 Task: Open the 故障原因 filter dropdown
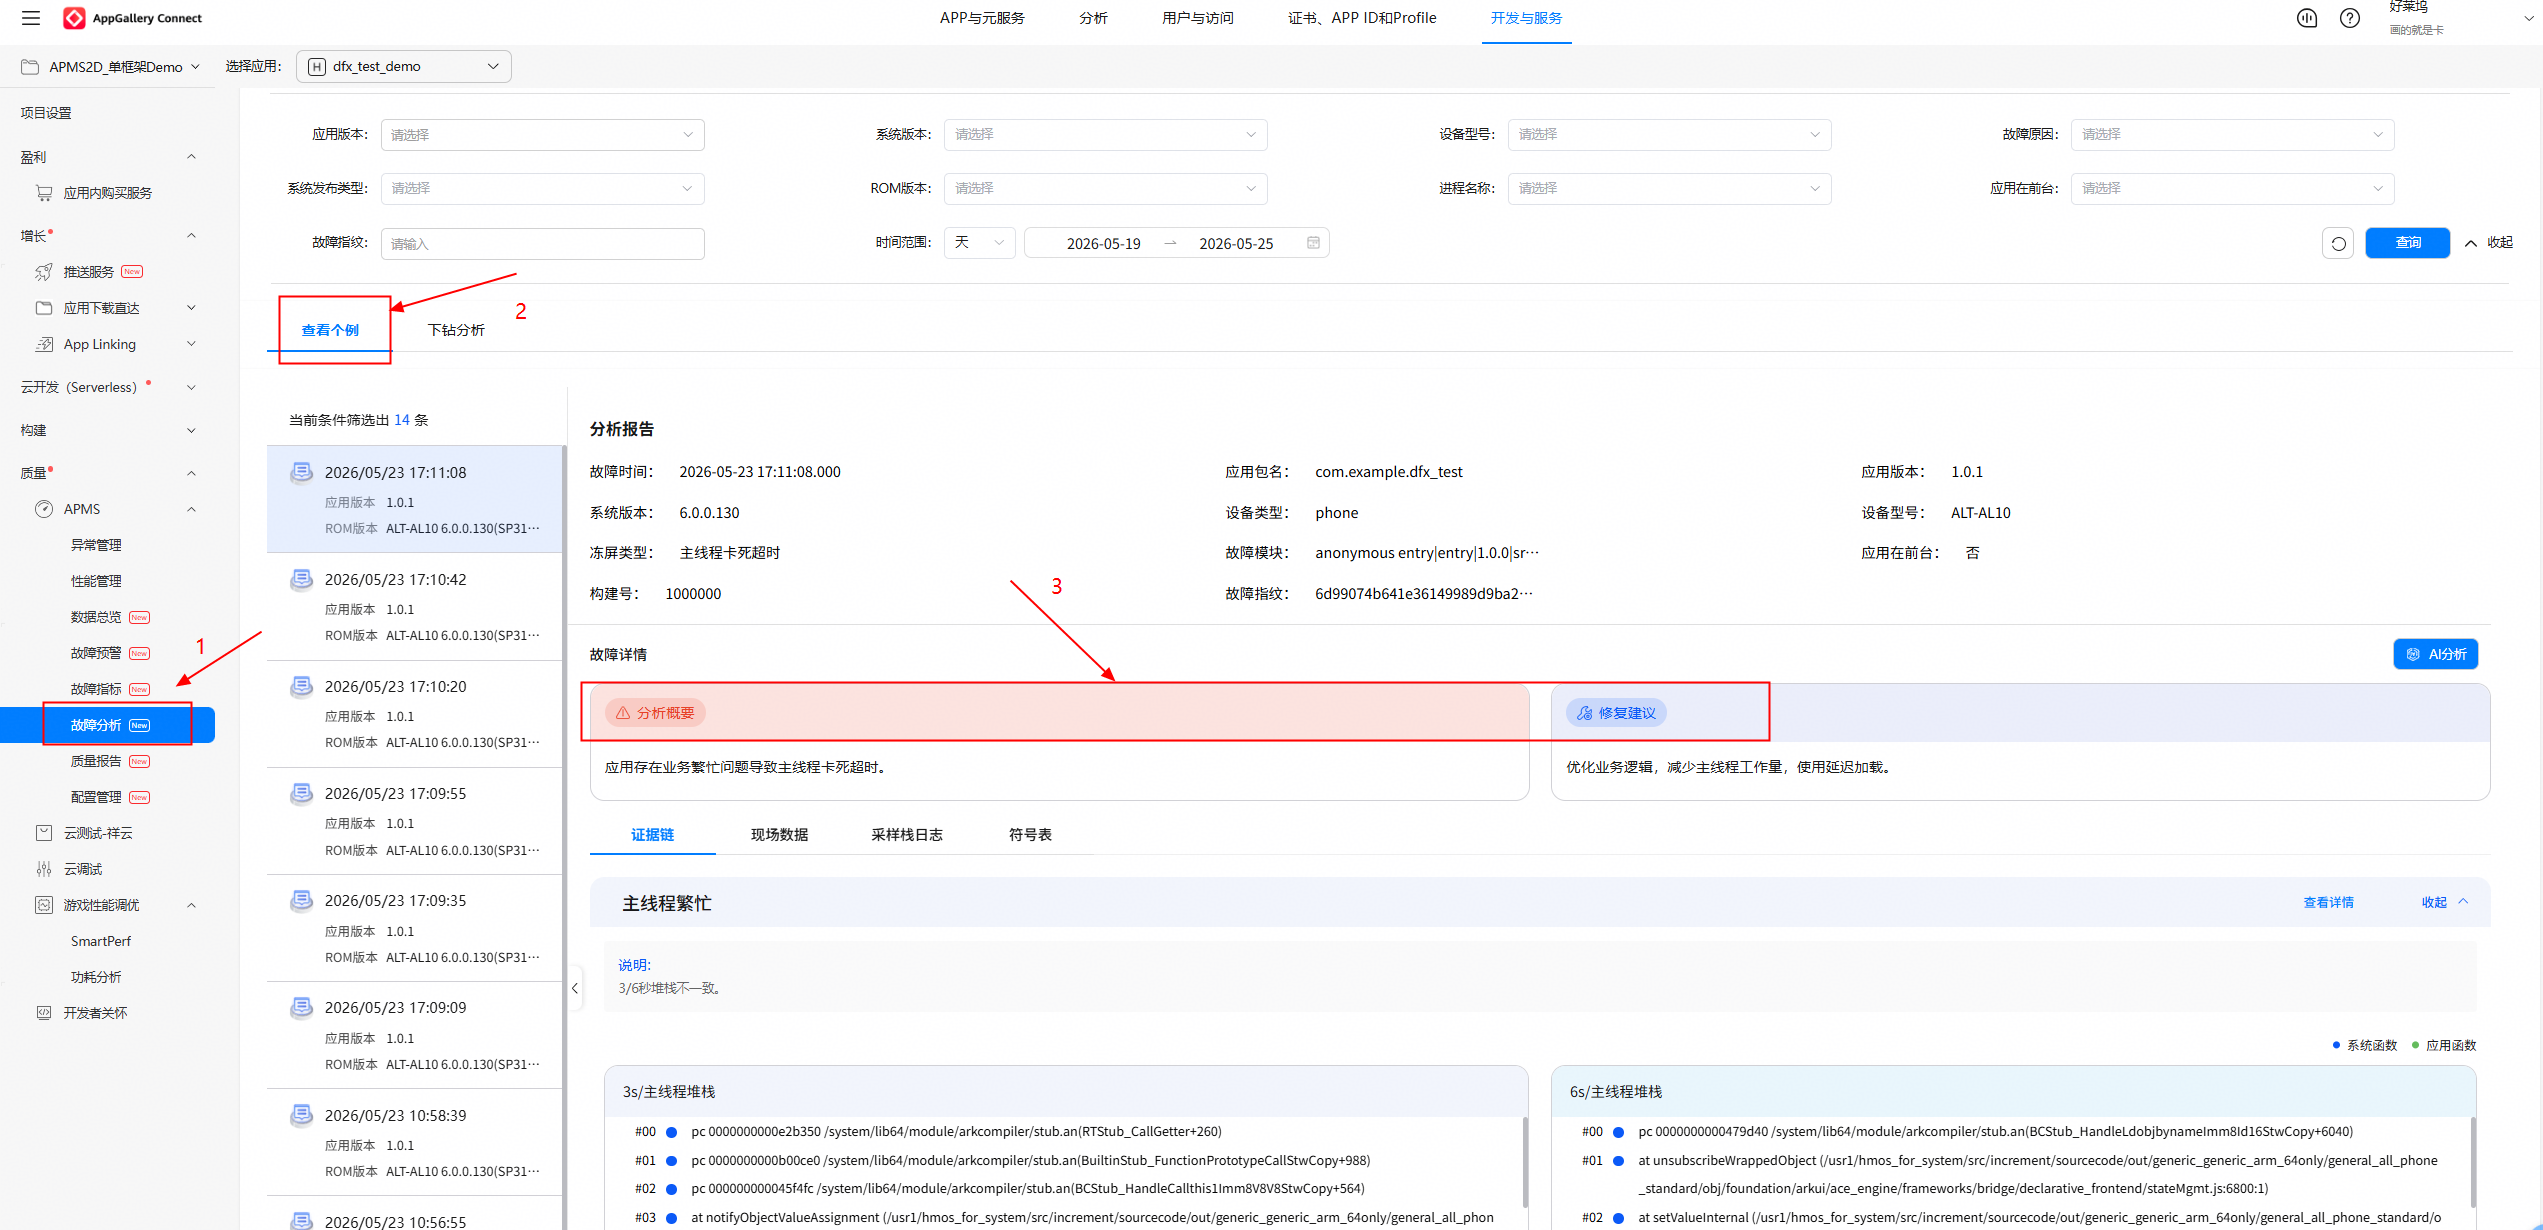click(2232, 135)
